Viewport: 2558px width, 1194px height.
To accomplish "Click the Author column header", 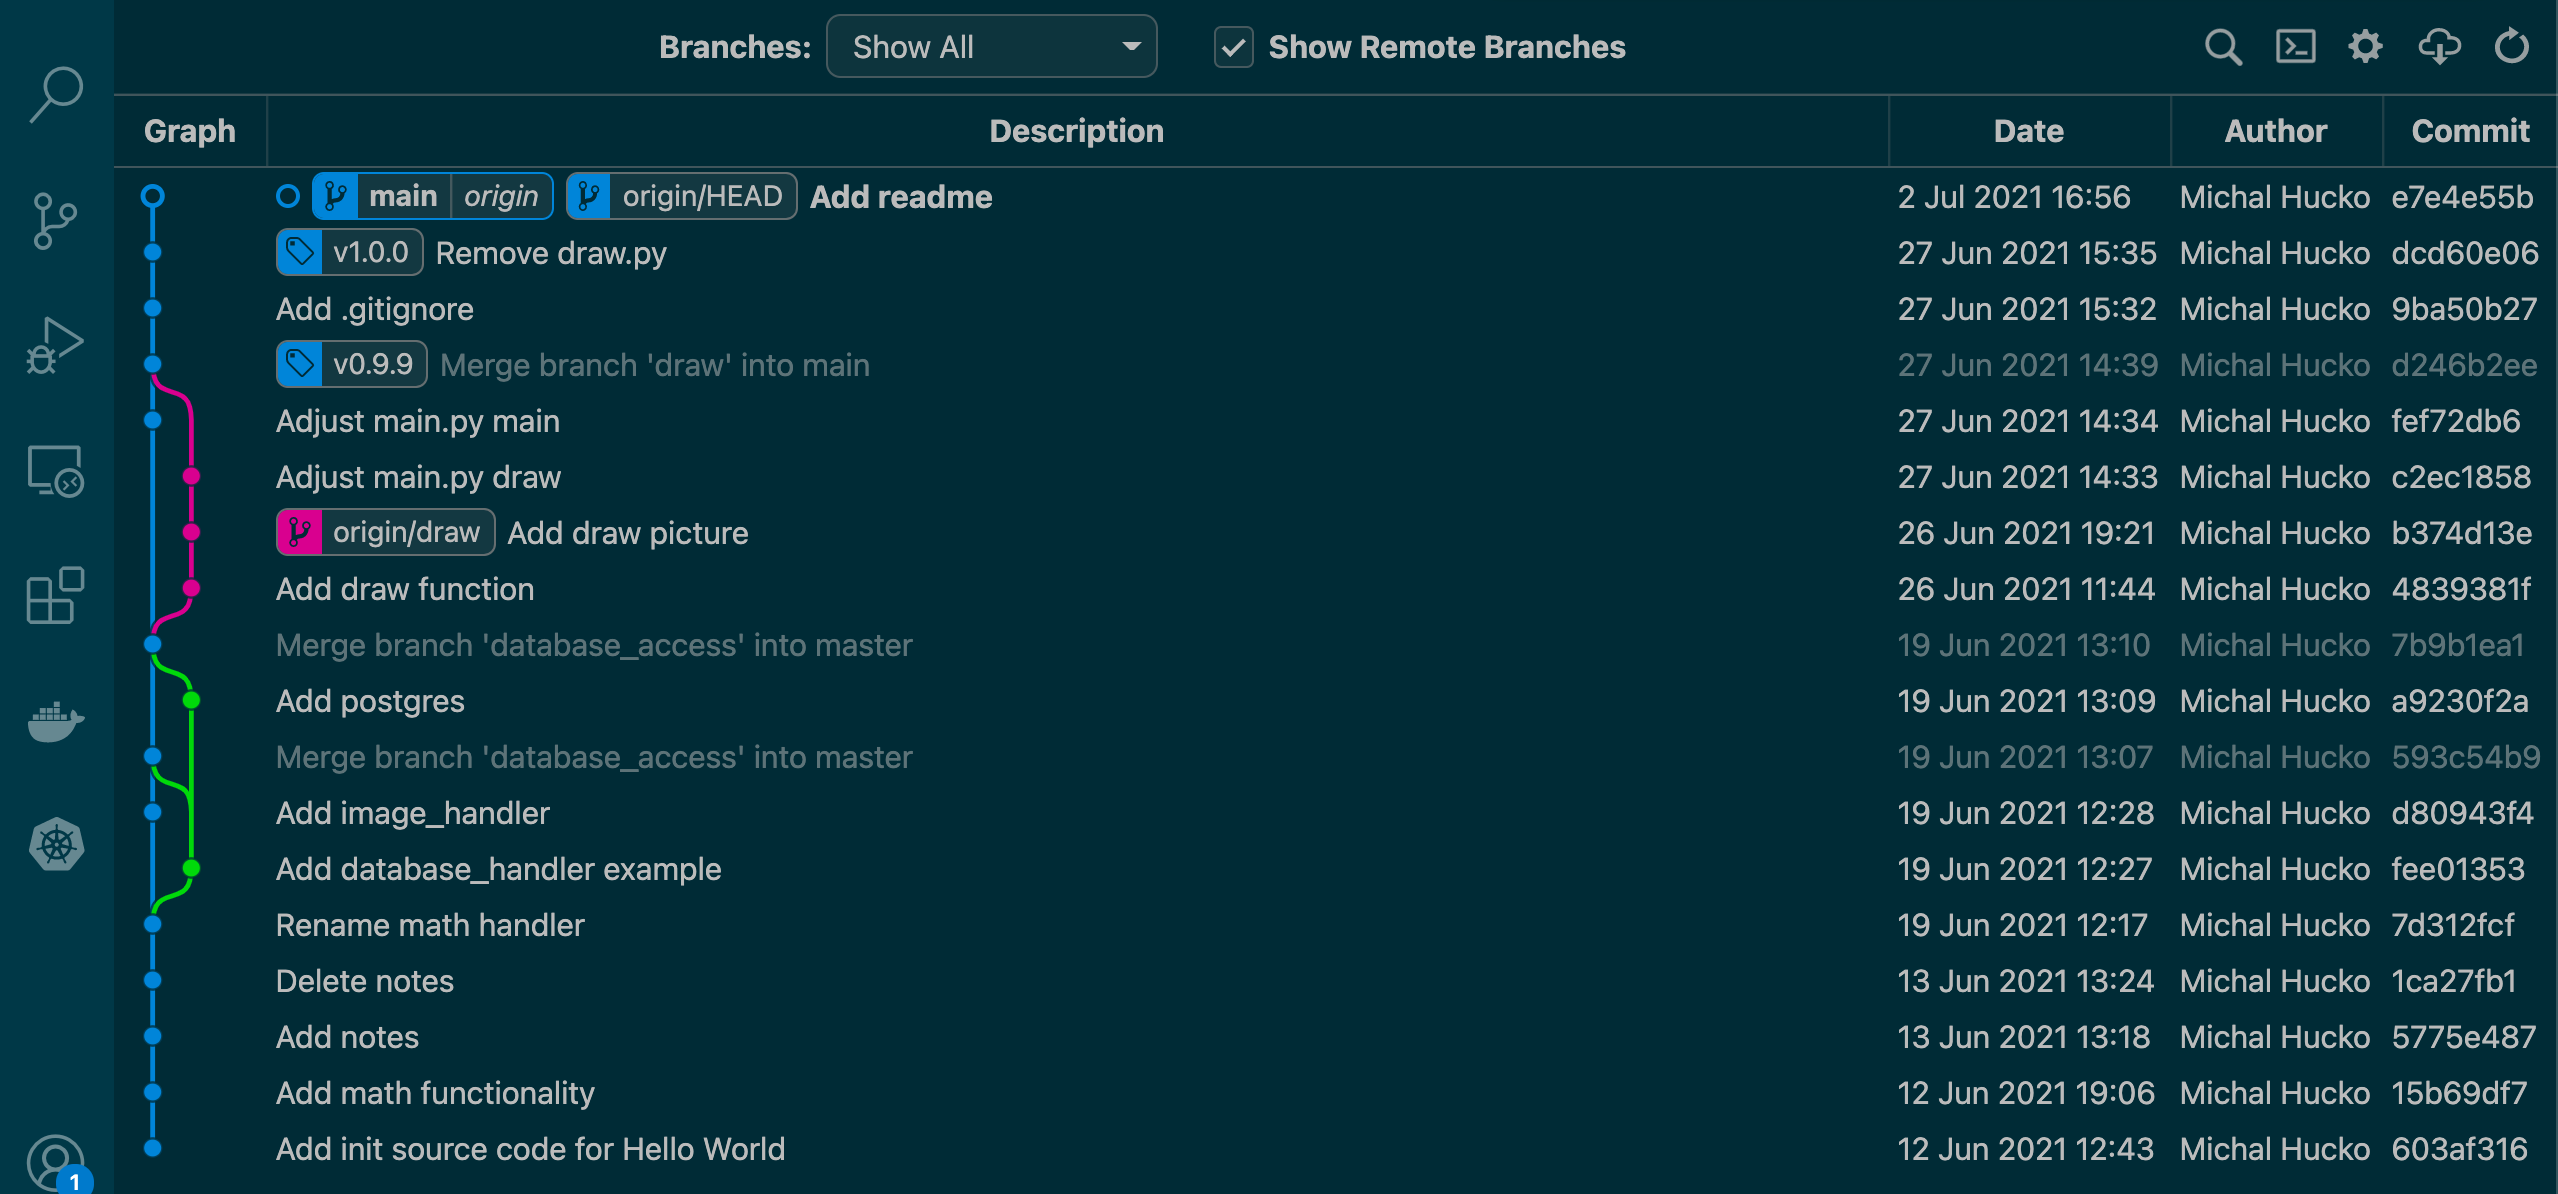I will 2276,131.
